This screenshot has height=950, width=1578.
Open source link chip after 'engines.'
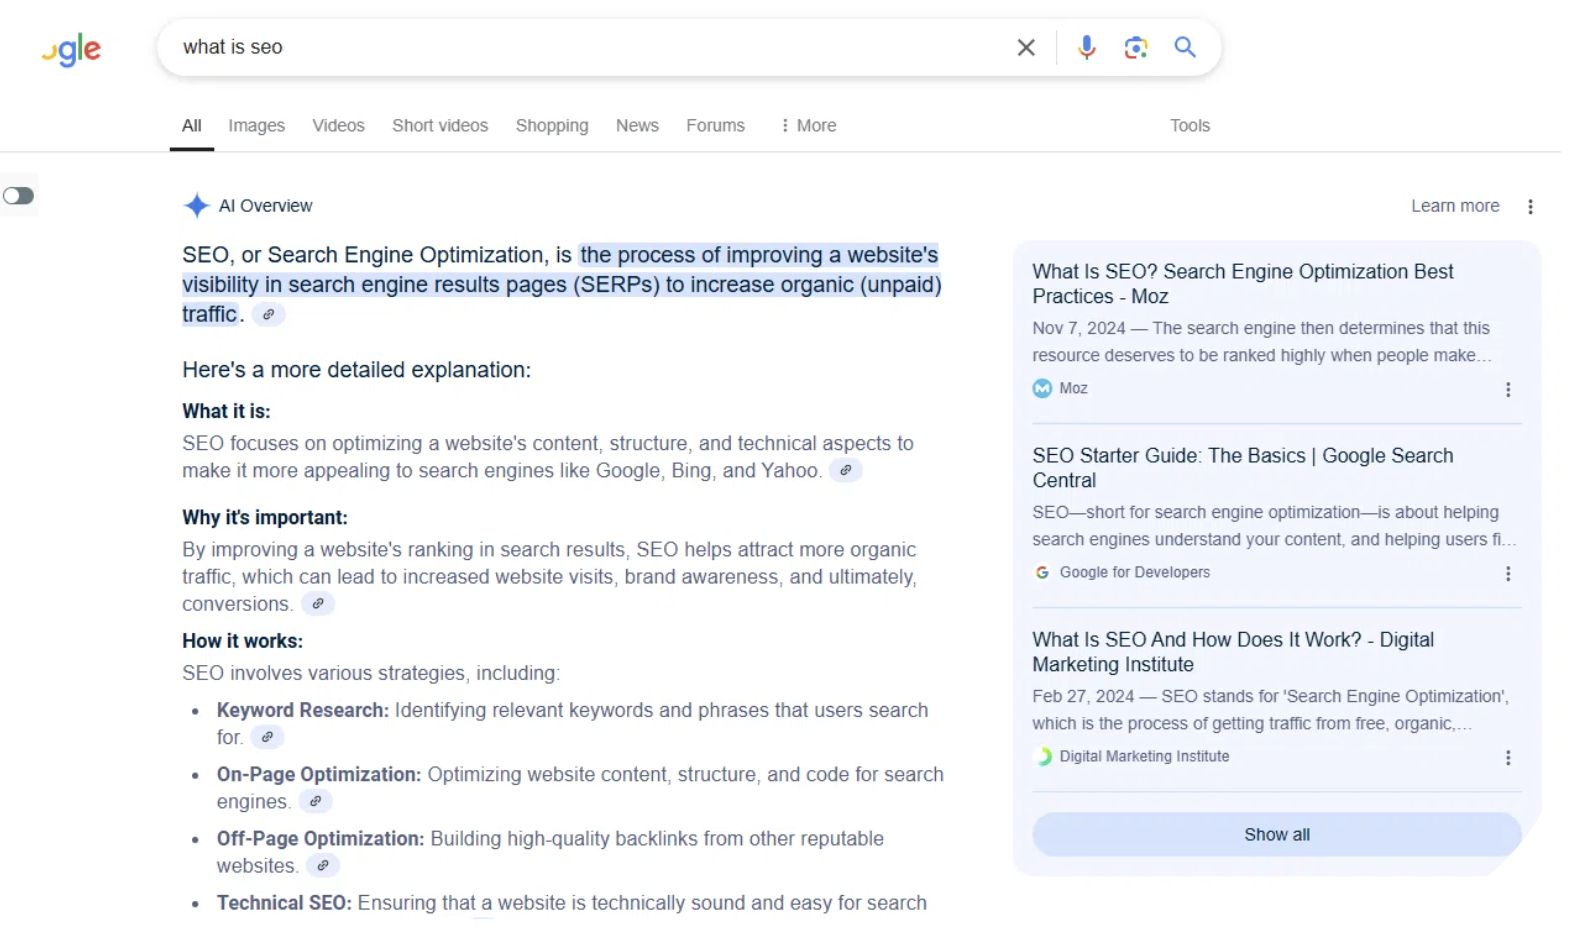[x=315, y=801]
